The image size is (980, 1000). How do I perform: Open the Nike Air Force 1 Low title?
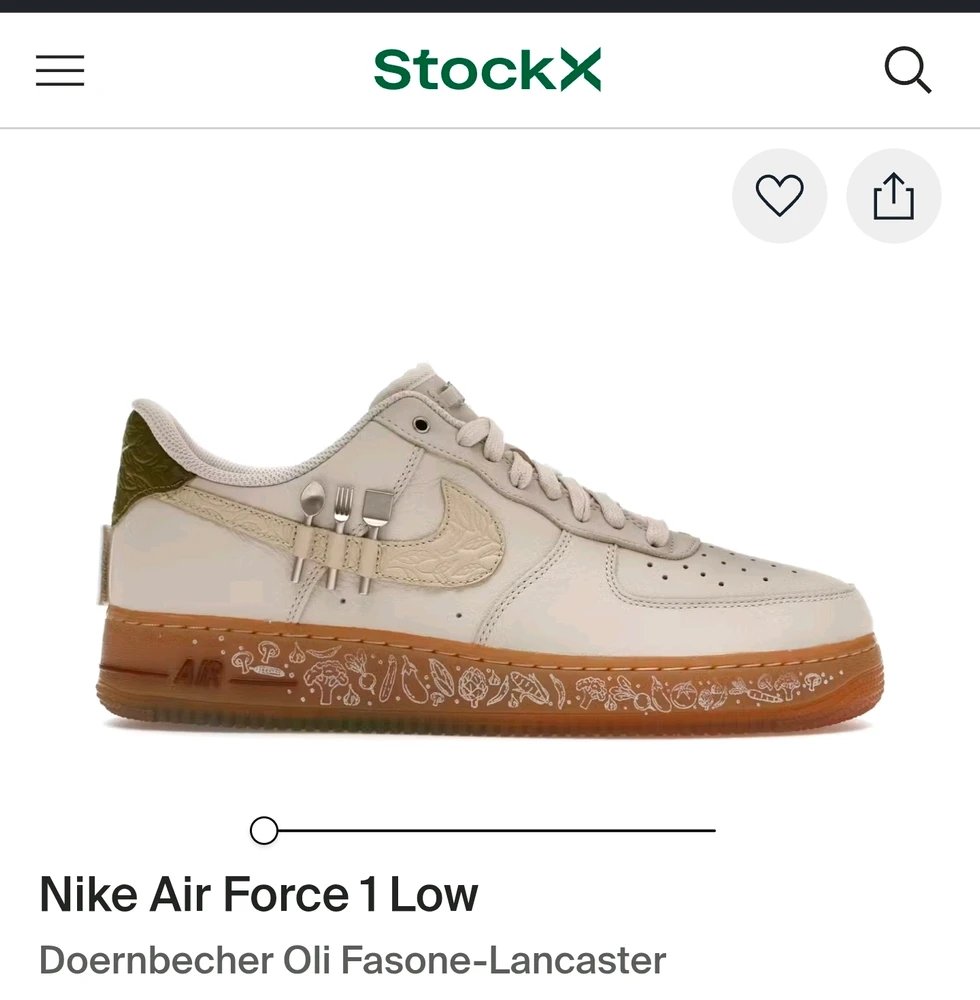[258, 895]
